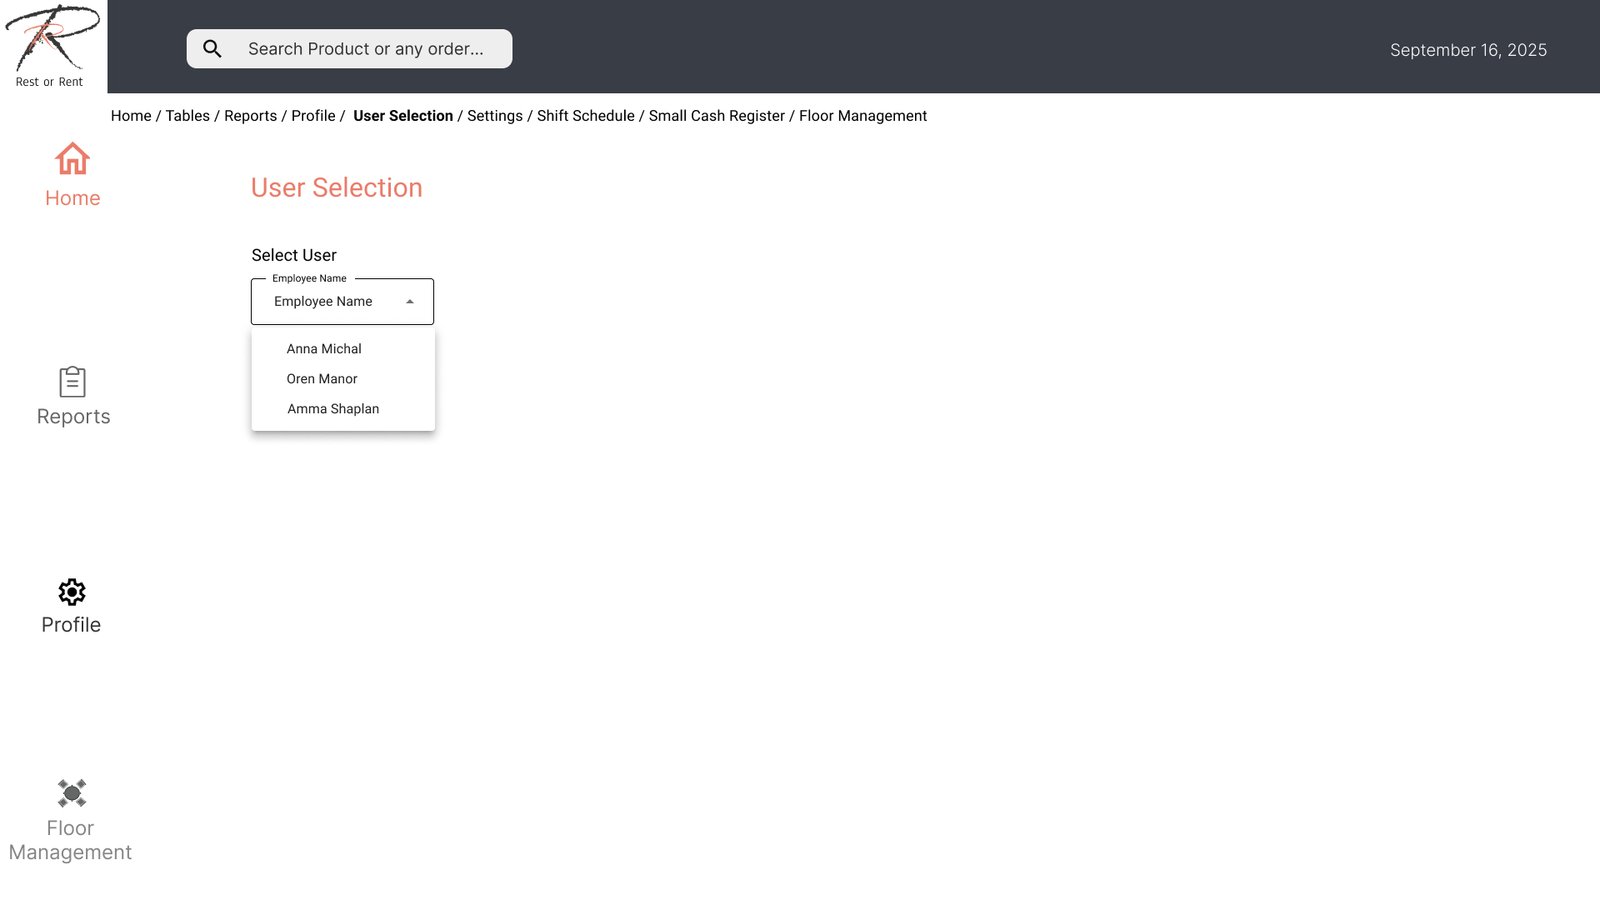Open Reports via the clipboard icon
Screen dimensions: 1600x900
click(72, 382)
